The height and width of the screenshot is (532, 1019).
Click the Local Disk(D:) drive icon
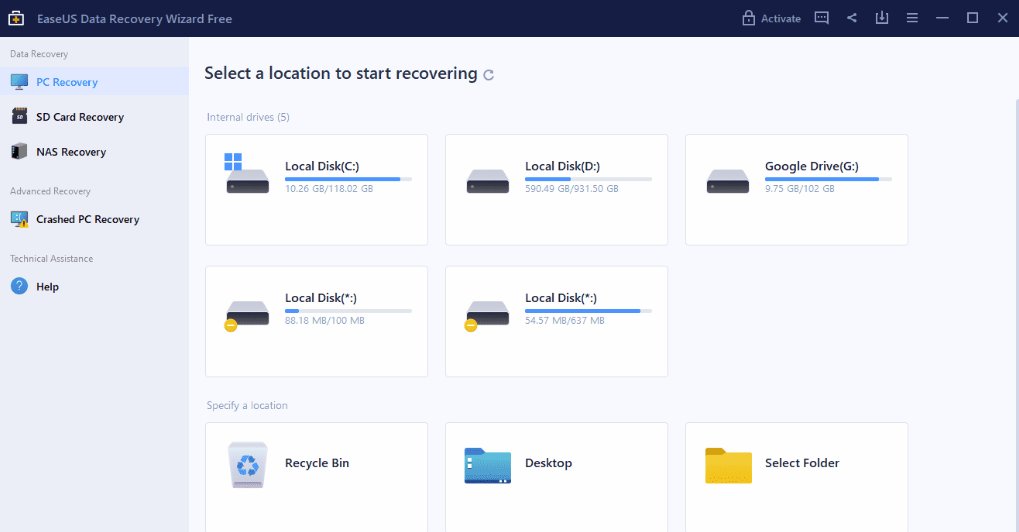pyautogui.click(x=487, y=181)
